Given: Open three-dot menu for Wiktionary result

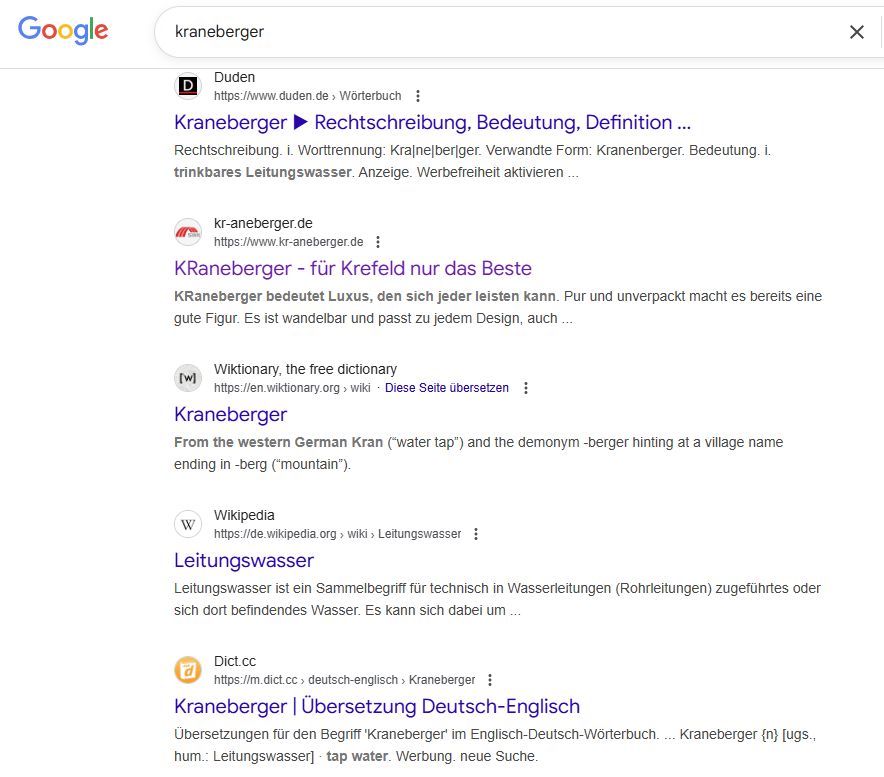Looking at the screenshot, I should coord(526,388).
